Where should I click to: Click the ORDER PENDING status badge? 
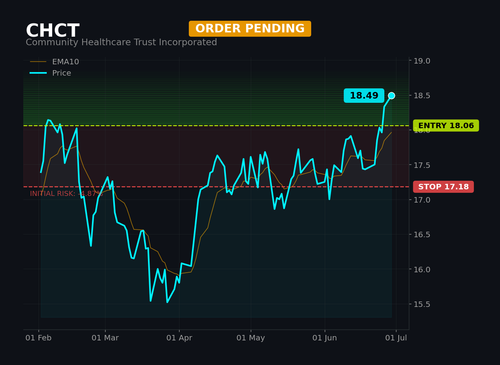[x=250, y=29]
